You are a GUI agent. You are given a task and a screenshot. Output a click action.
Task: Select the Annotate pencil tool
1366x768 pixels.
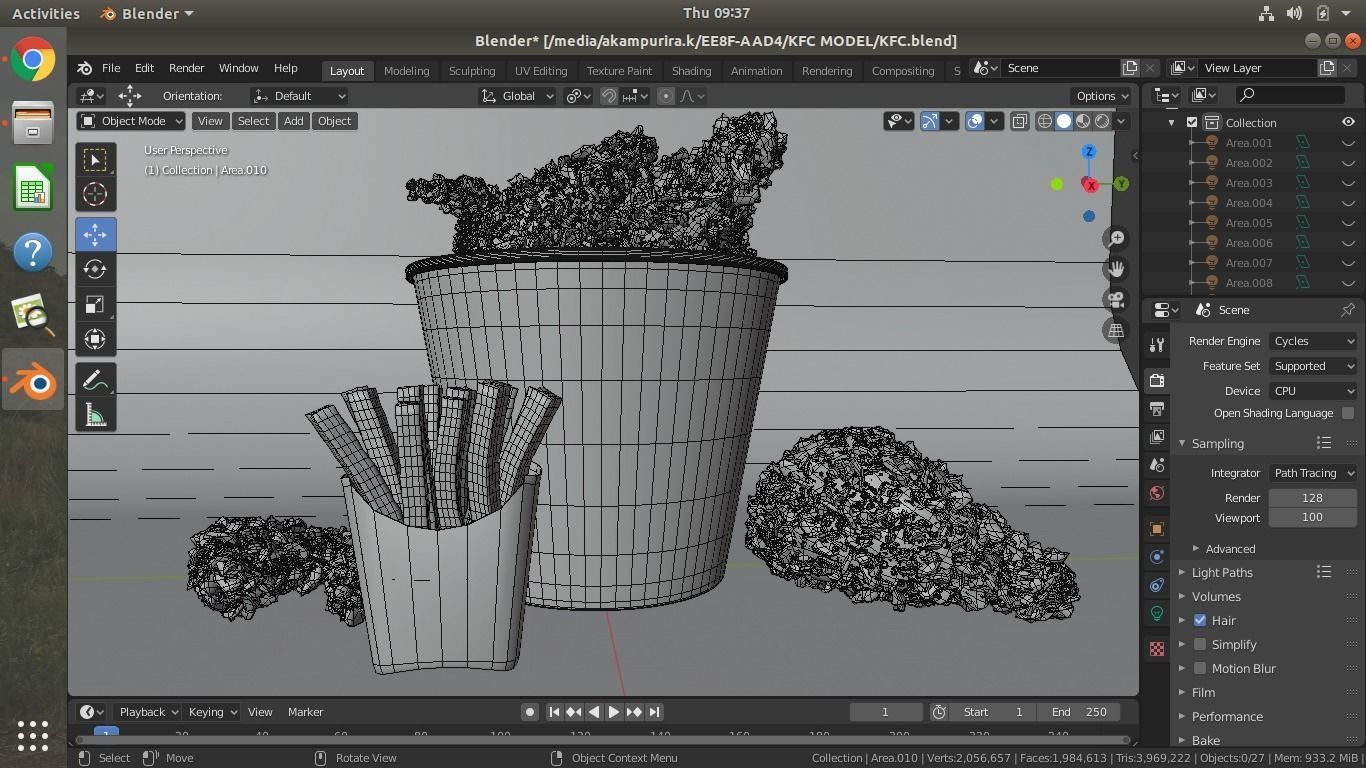pyautogui.click(x=95, y=380)
